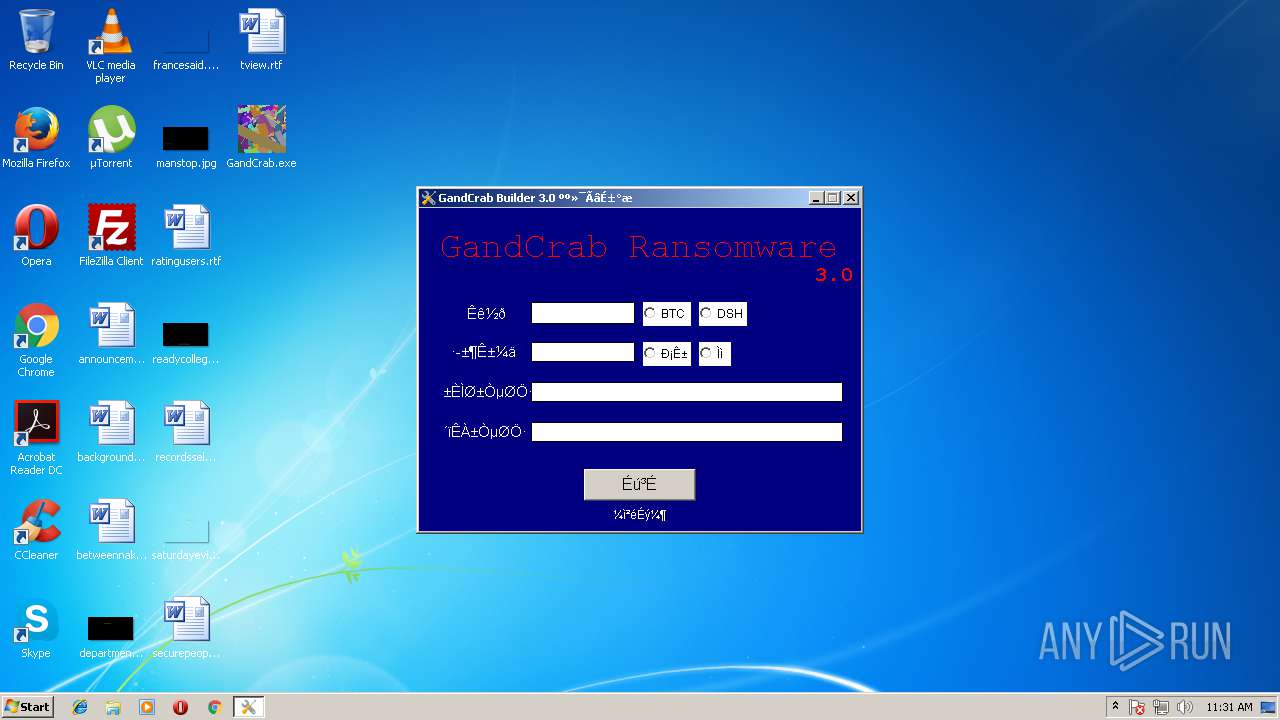Open Opera from the taskbar
Image resolution: width=1280 pixels, height=720 pixels.
pos(180,707)
